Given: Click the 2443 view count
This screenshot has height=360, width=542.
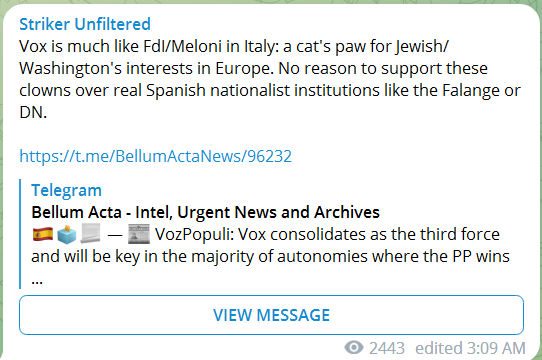Looking at the screenshot, I should [x=387, y=348].
